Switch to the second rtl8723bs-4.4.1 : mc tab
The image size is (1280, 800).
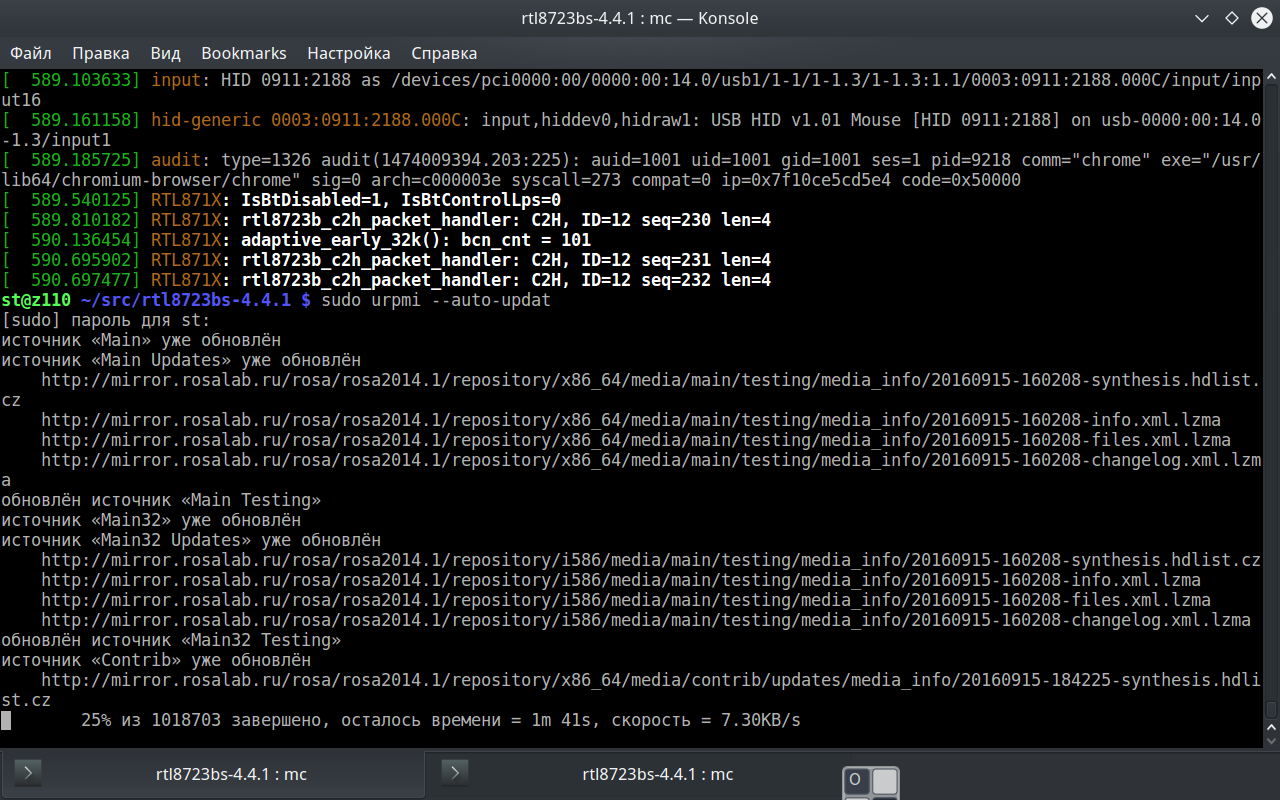(640, 774)
